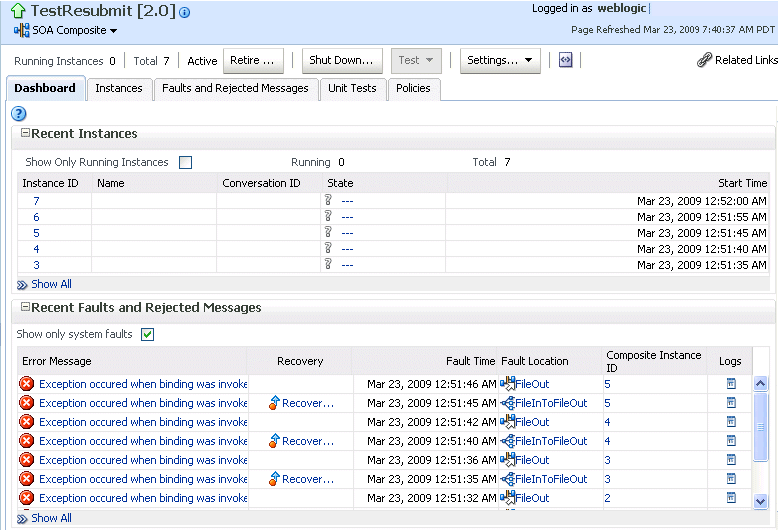
Task: Click the FileInToFileOut component icon at 12:51:45 AM
Action: [x=507, y=402]
